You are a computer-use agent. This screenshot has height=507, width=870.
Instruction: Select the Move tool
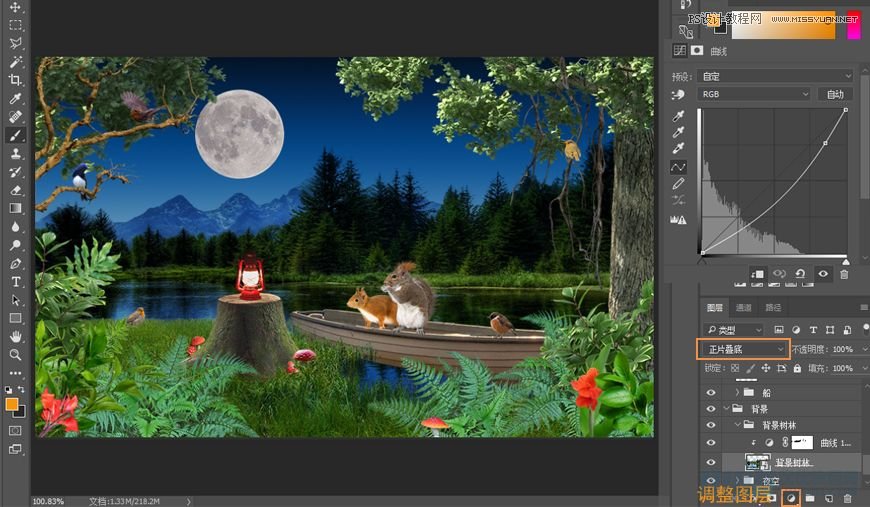point(15,8)
